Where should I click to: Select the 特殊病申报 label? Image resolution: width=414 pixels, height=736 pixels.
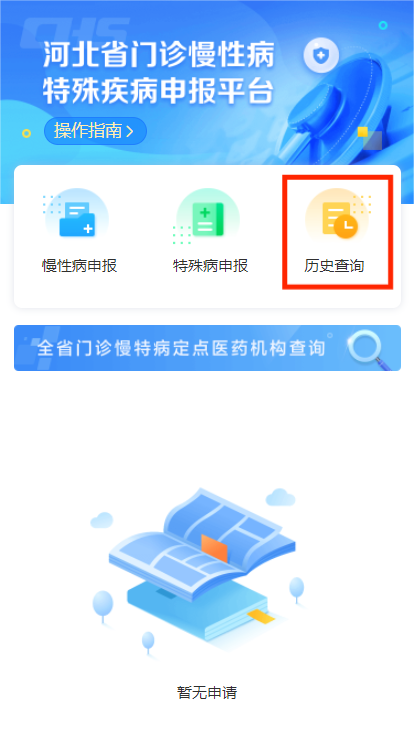[x=210, y=266]
